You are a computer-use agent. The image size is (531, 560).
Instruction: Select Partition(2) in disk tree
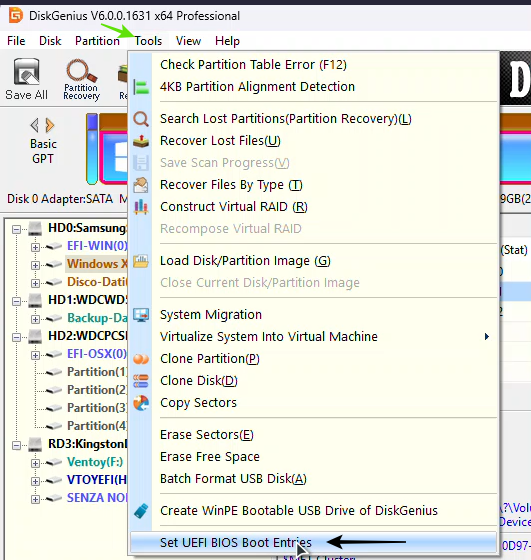97,390
